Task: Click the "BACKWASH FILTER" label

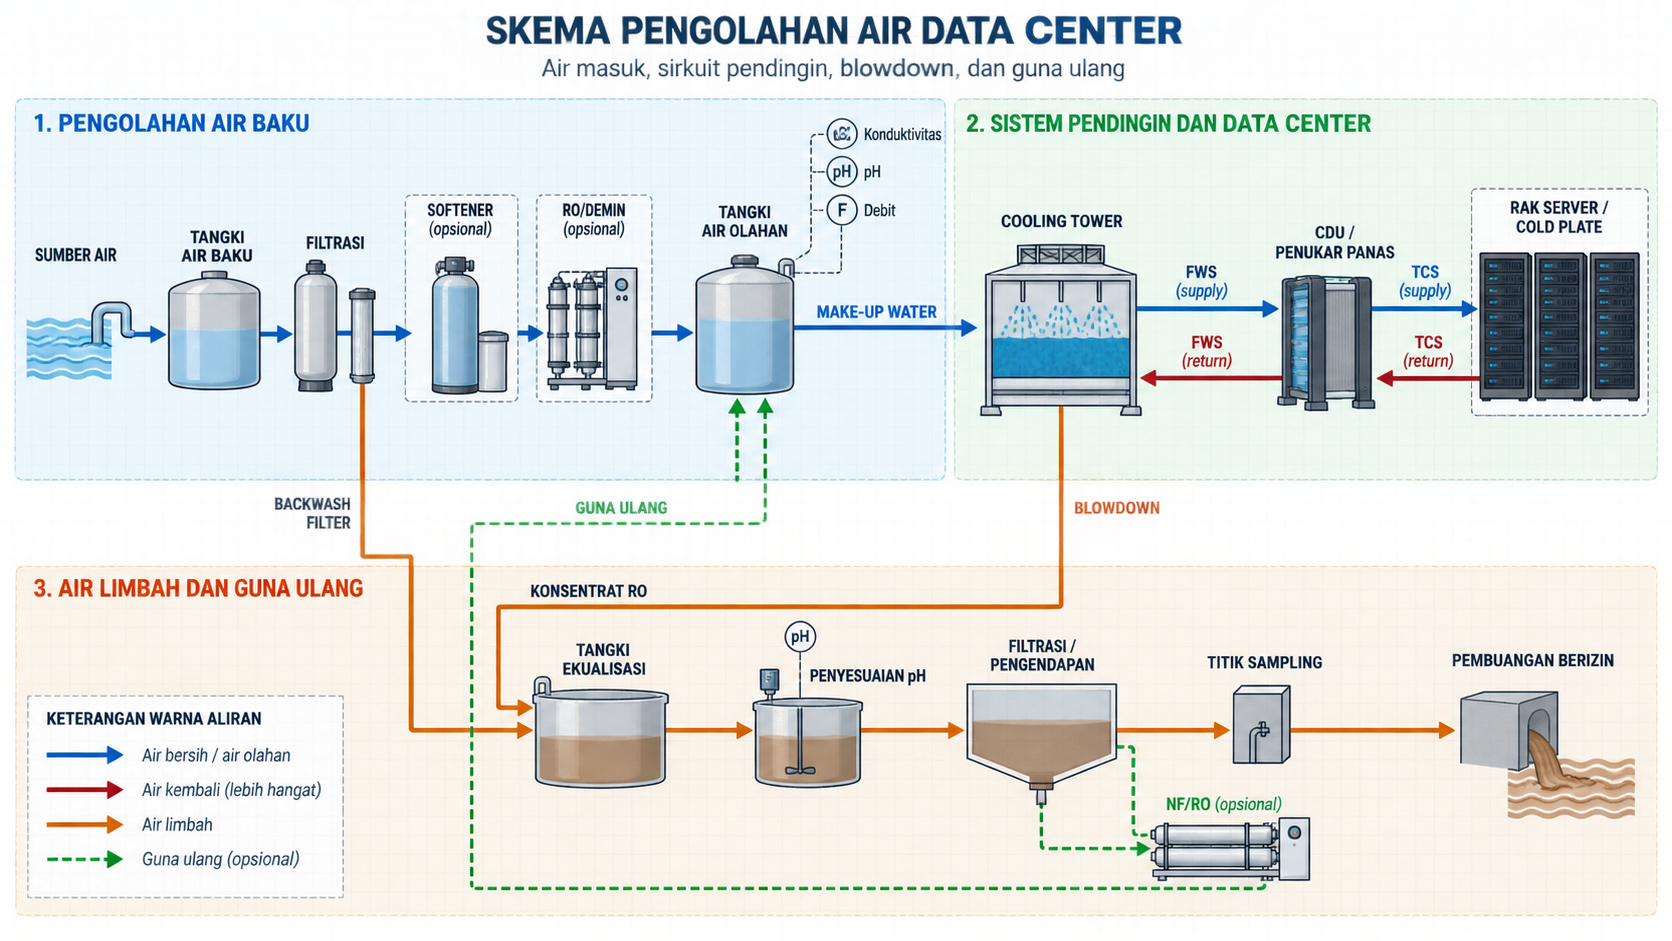Action: click(313, 513)
